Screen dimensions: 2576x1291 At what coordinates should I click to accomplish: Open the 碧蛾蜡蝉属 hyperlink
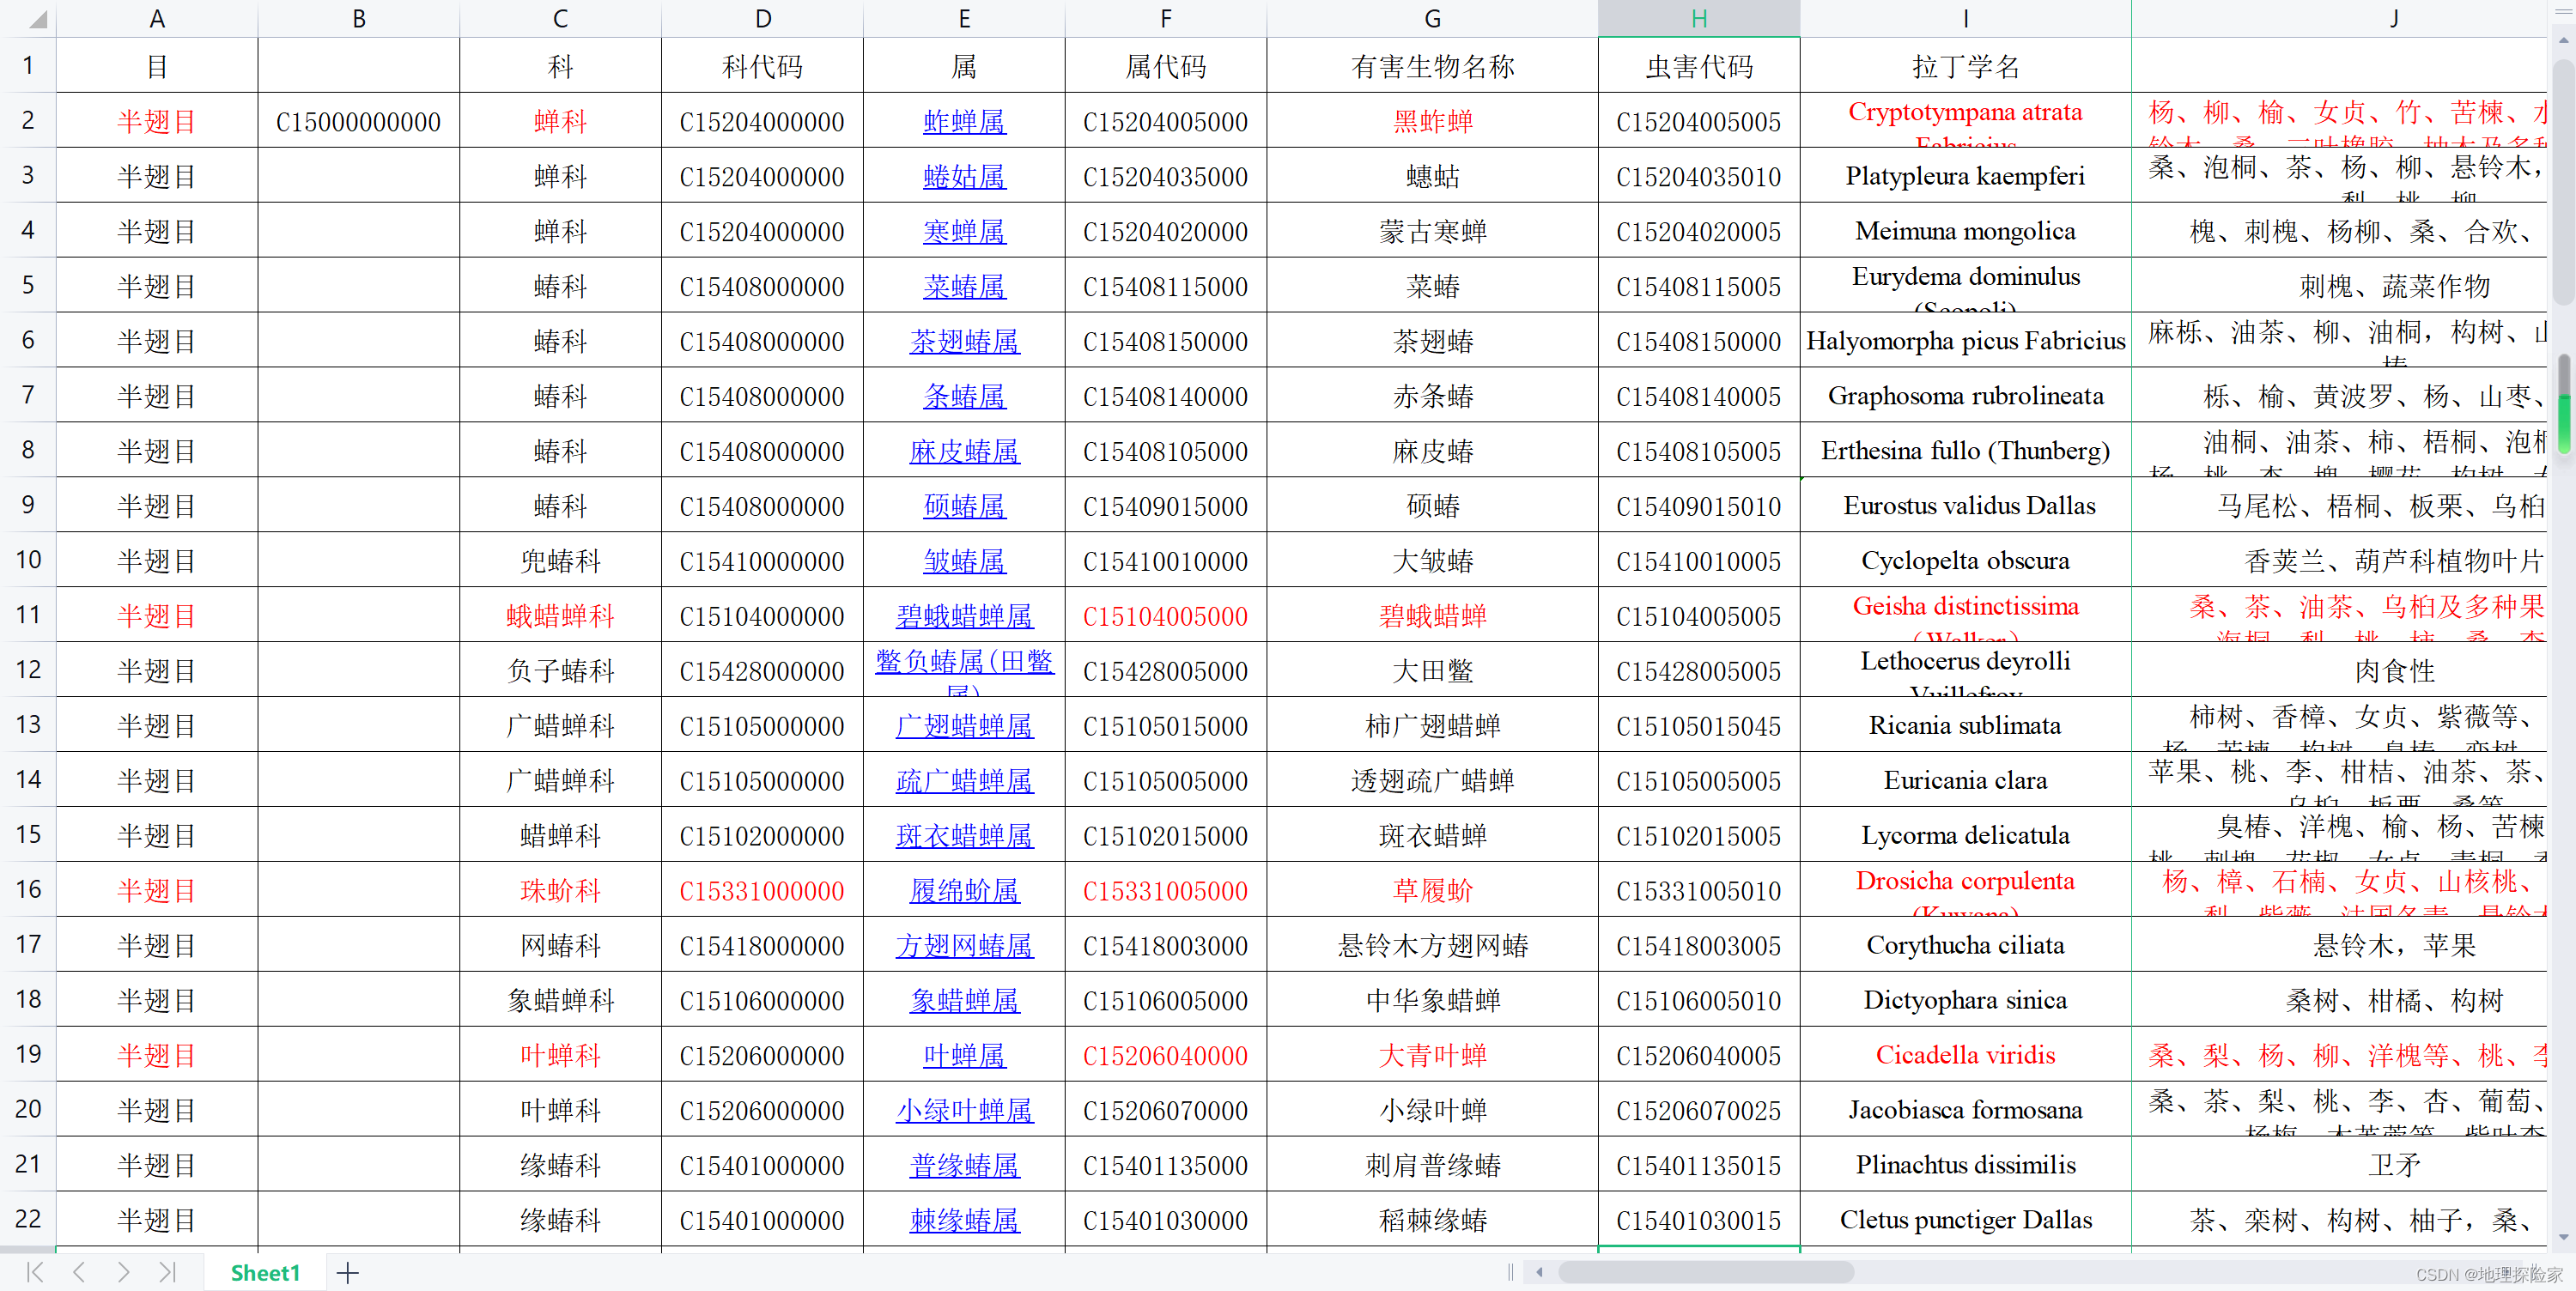pos(964,617)
